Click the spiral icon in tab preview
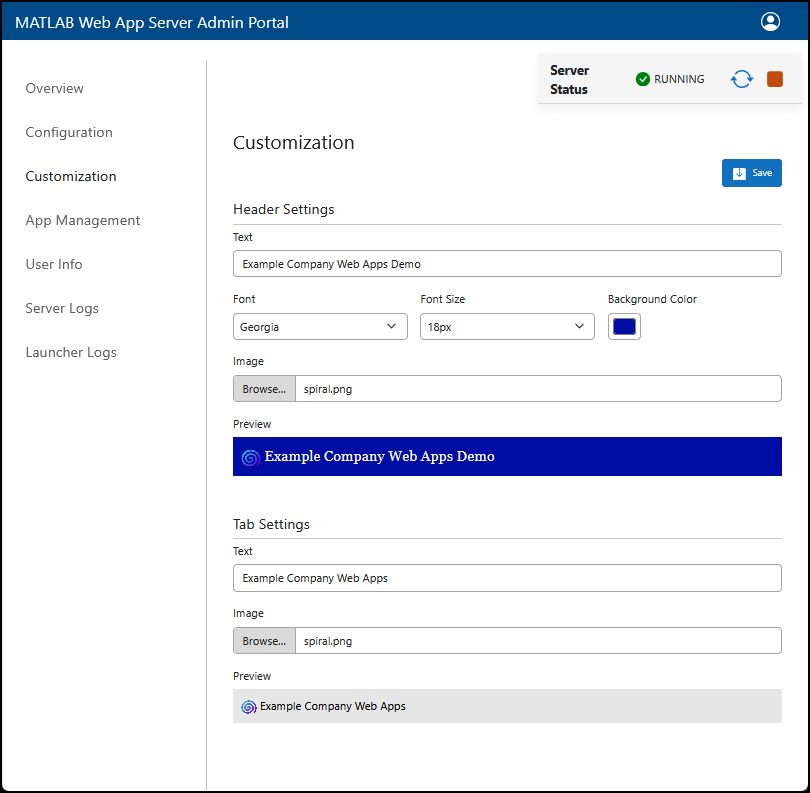Screen dimensions: 810x793 247,706
